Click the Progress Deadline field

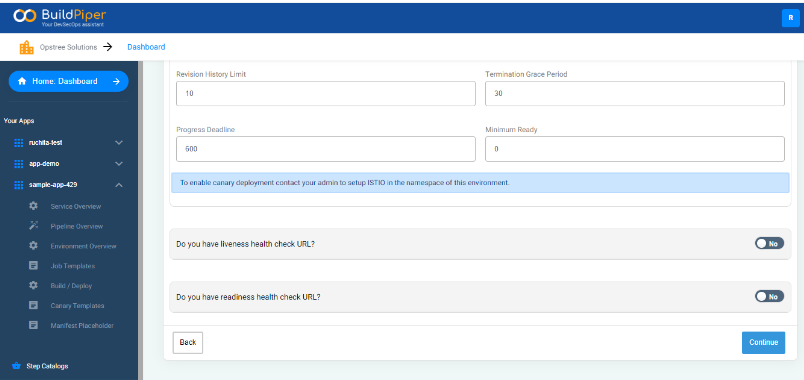[326, 149]
